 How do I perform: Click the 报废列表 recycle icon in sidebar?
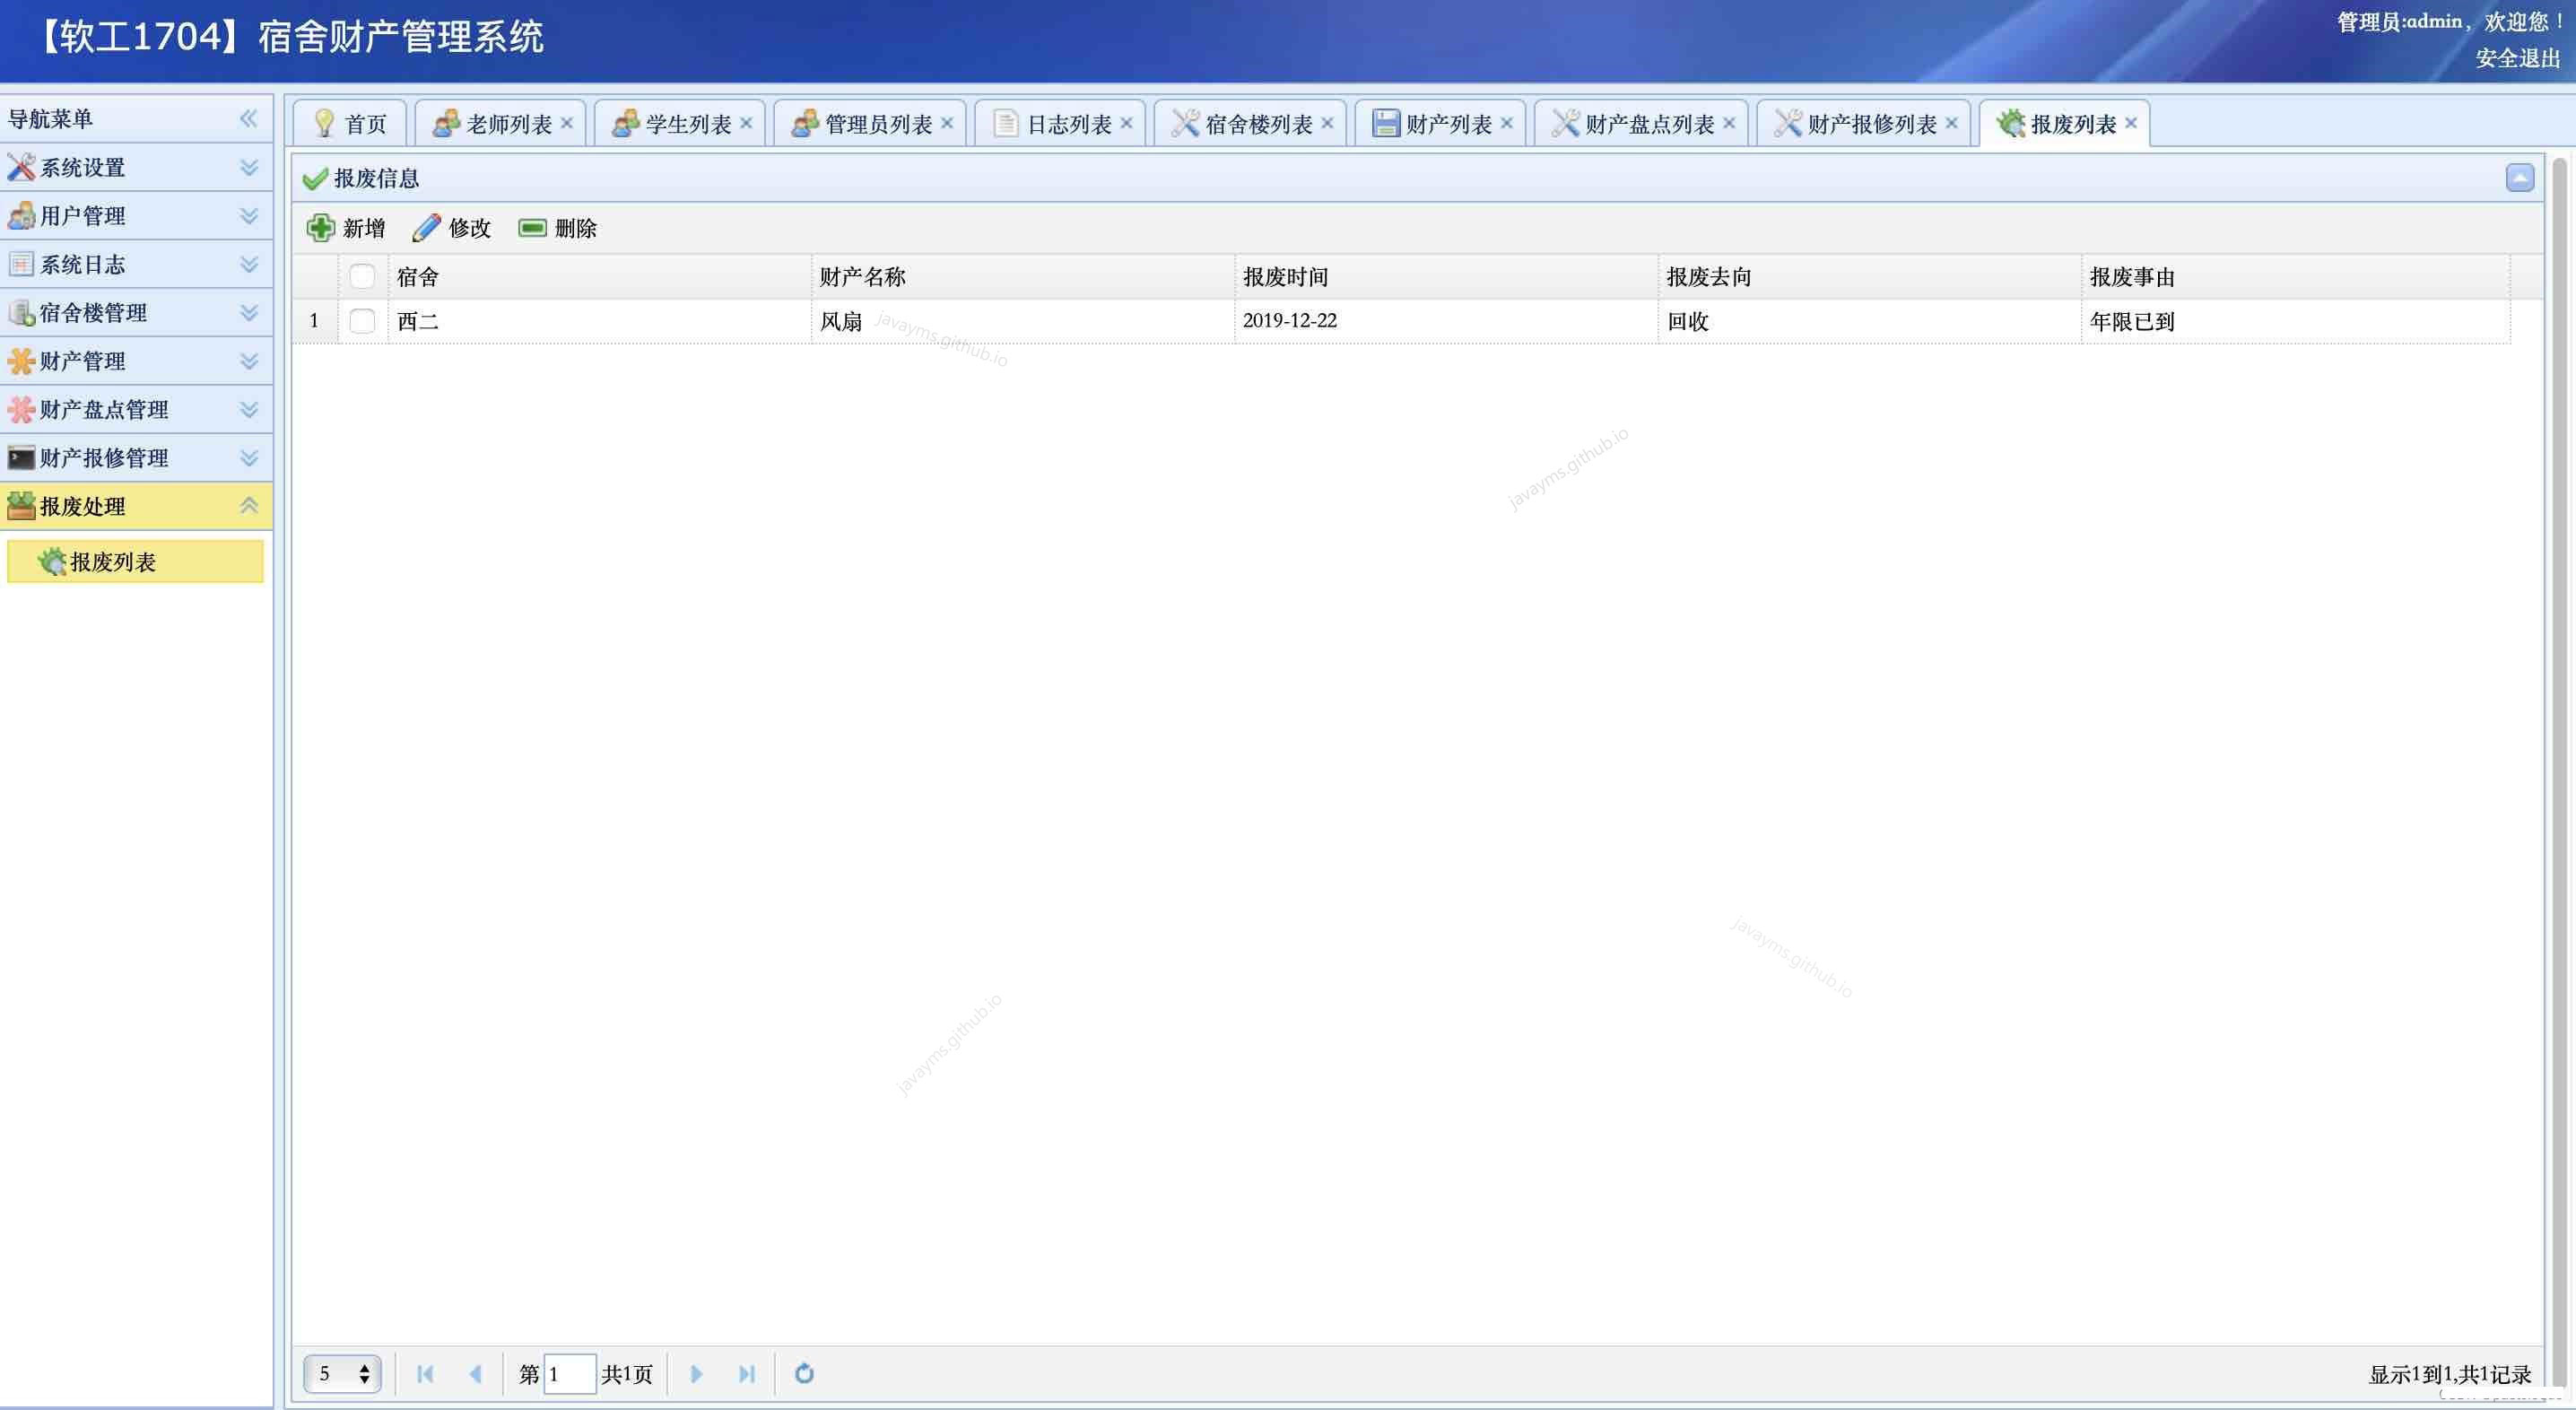pyautogui.click(x=50, y=562)
